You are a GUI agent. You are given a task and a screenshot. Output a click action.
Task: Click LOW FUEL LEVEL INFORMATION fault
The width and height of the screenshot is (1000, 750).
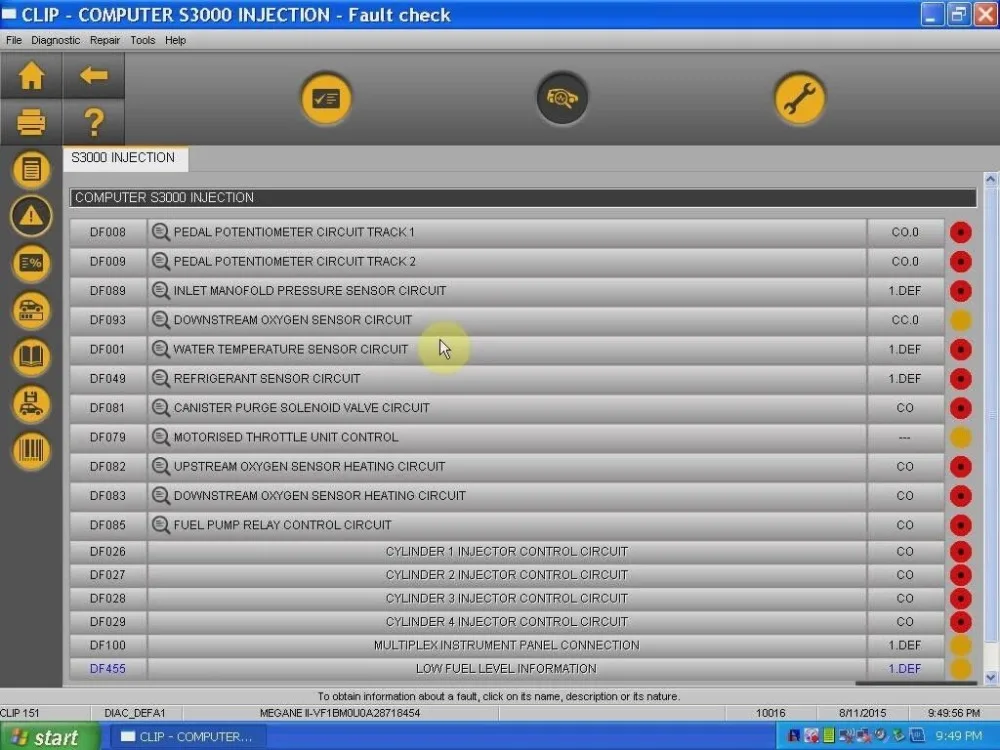506,668
